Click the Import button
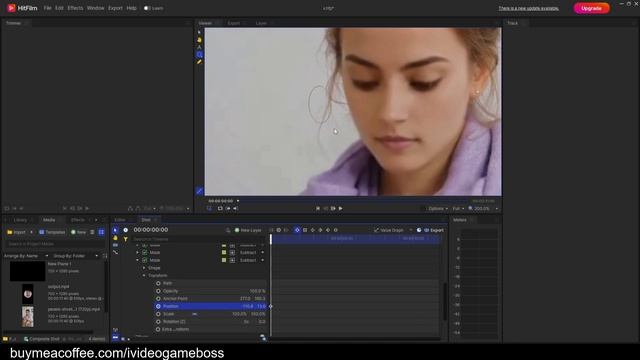 point(16,232)
